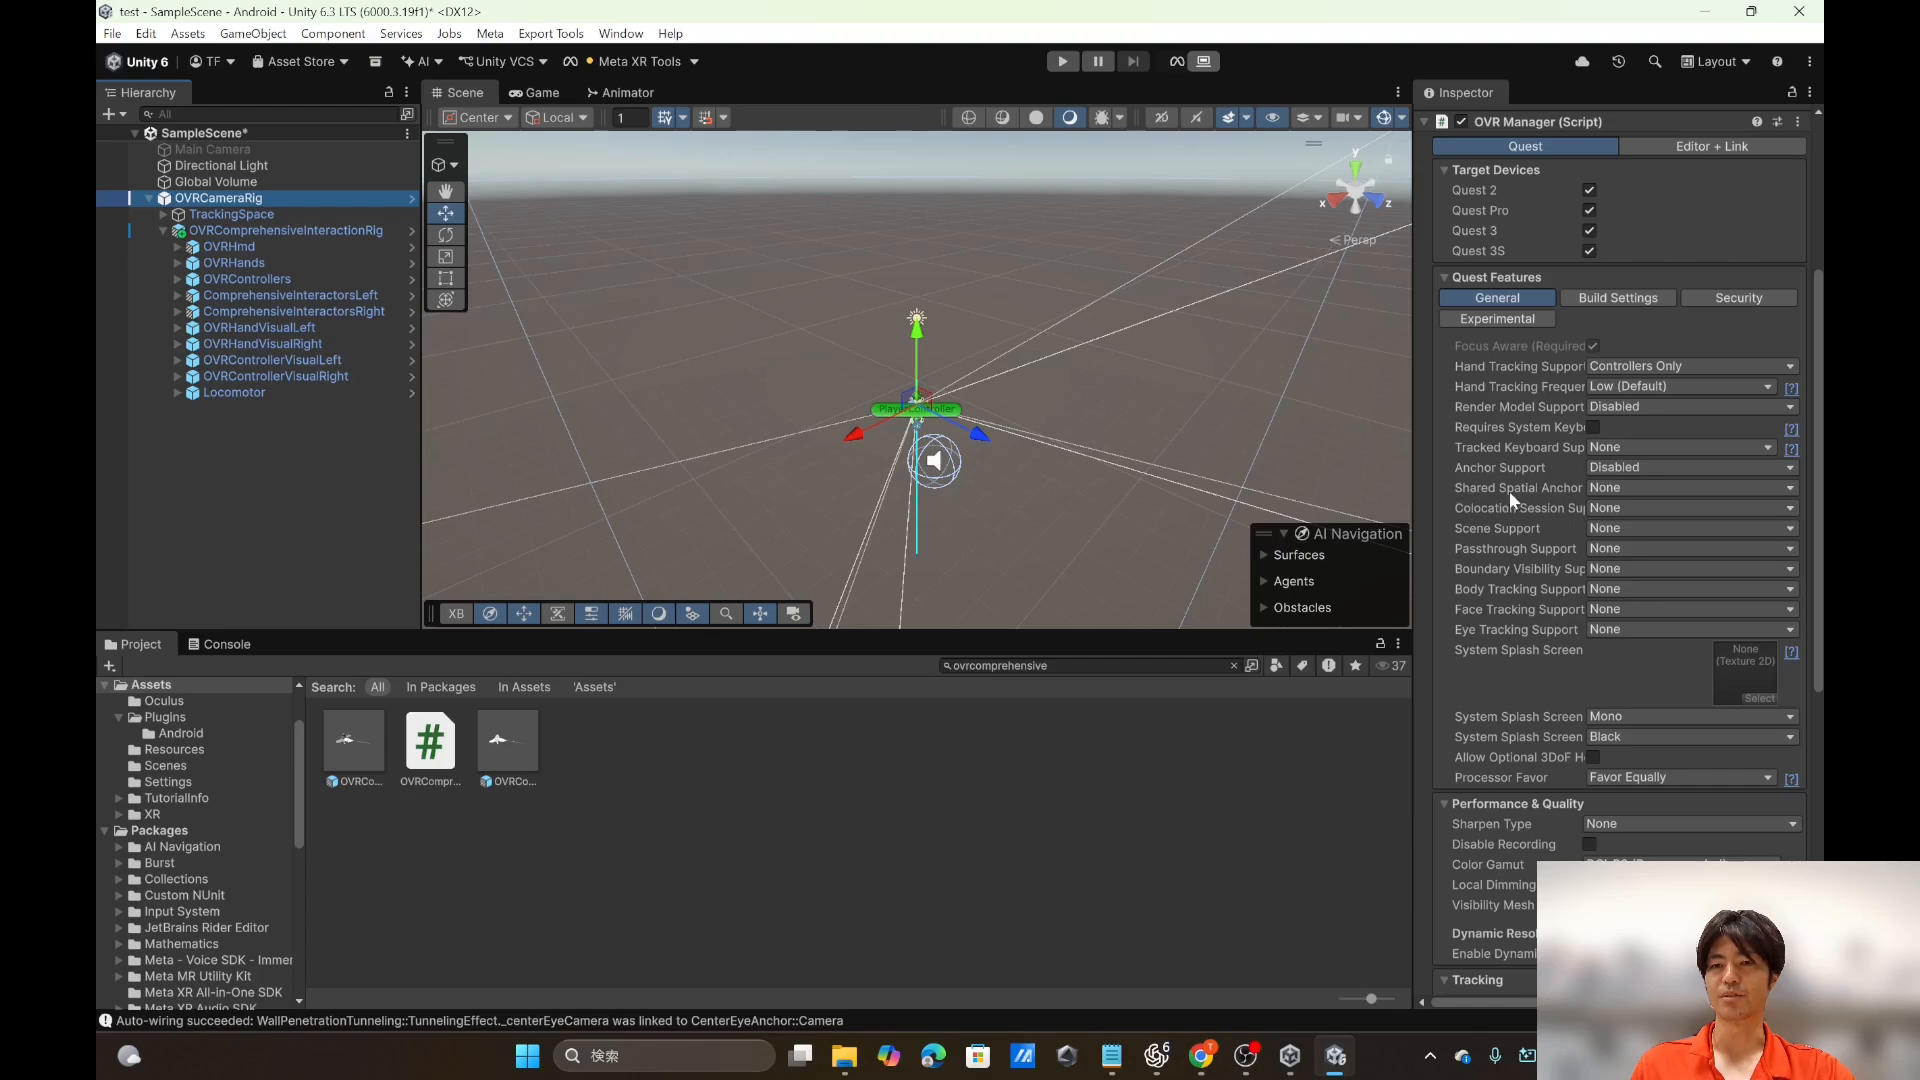This screenshot has height=1080, width=1920.
Task: Open Experimental quest features tab
Action: click(x=1497, y=319)
